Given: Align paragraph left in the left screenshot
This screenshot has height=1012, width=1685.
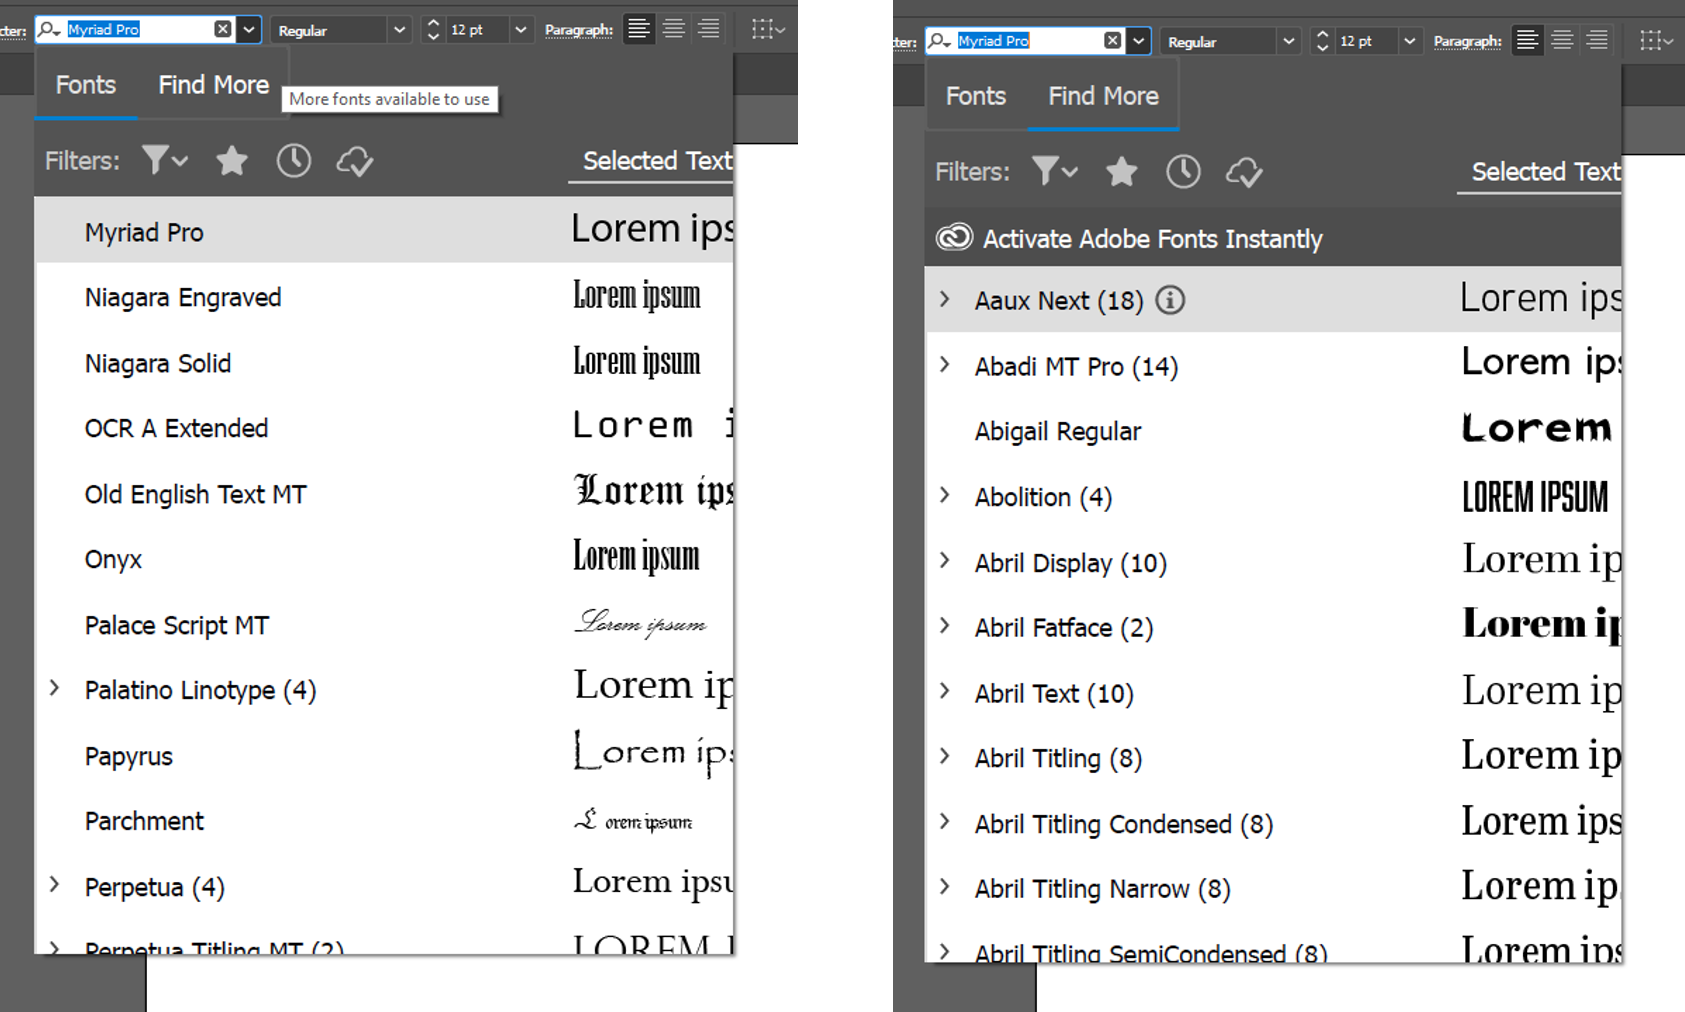Looking at the screenshot, I should tap(638, 29).
